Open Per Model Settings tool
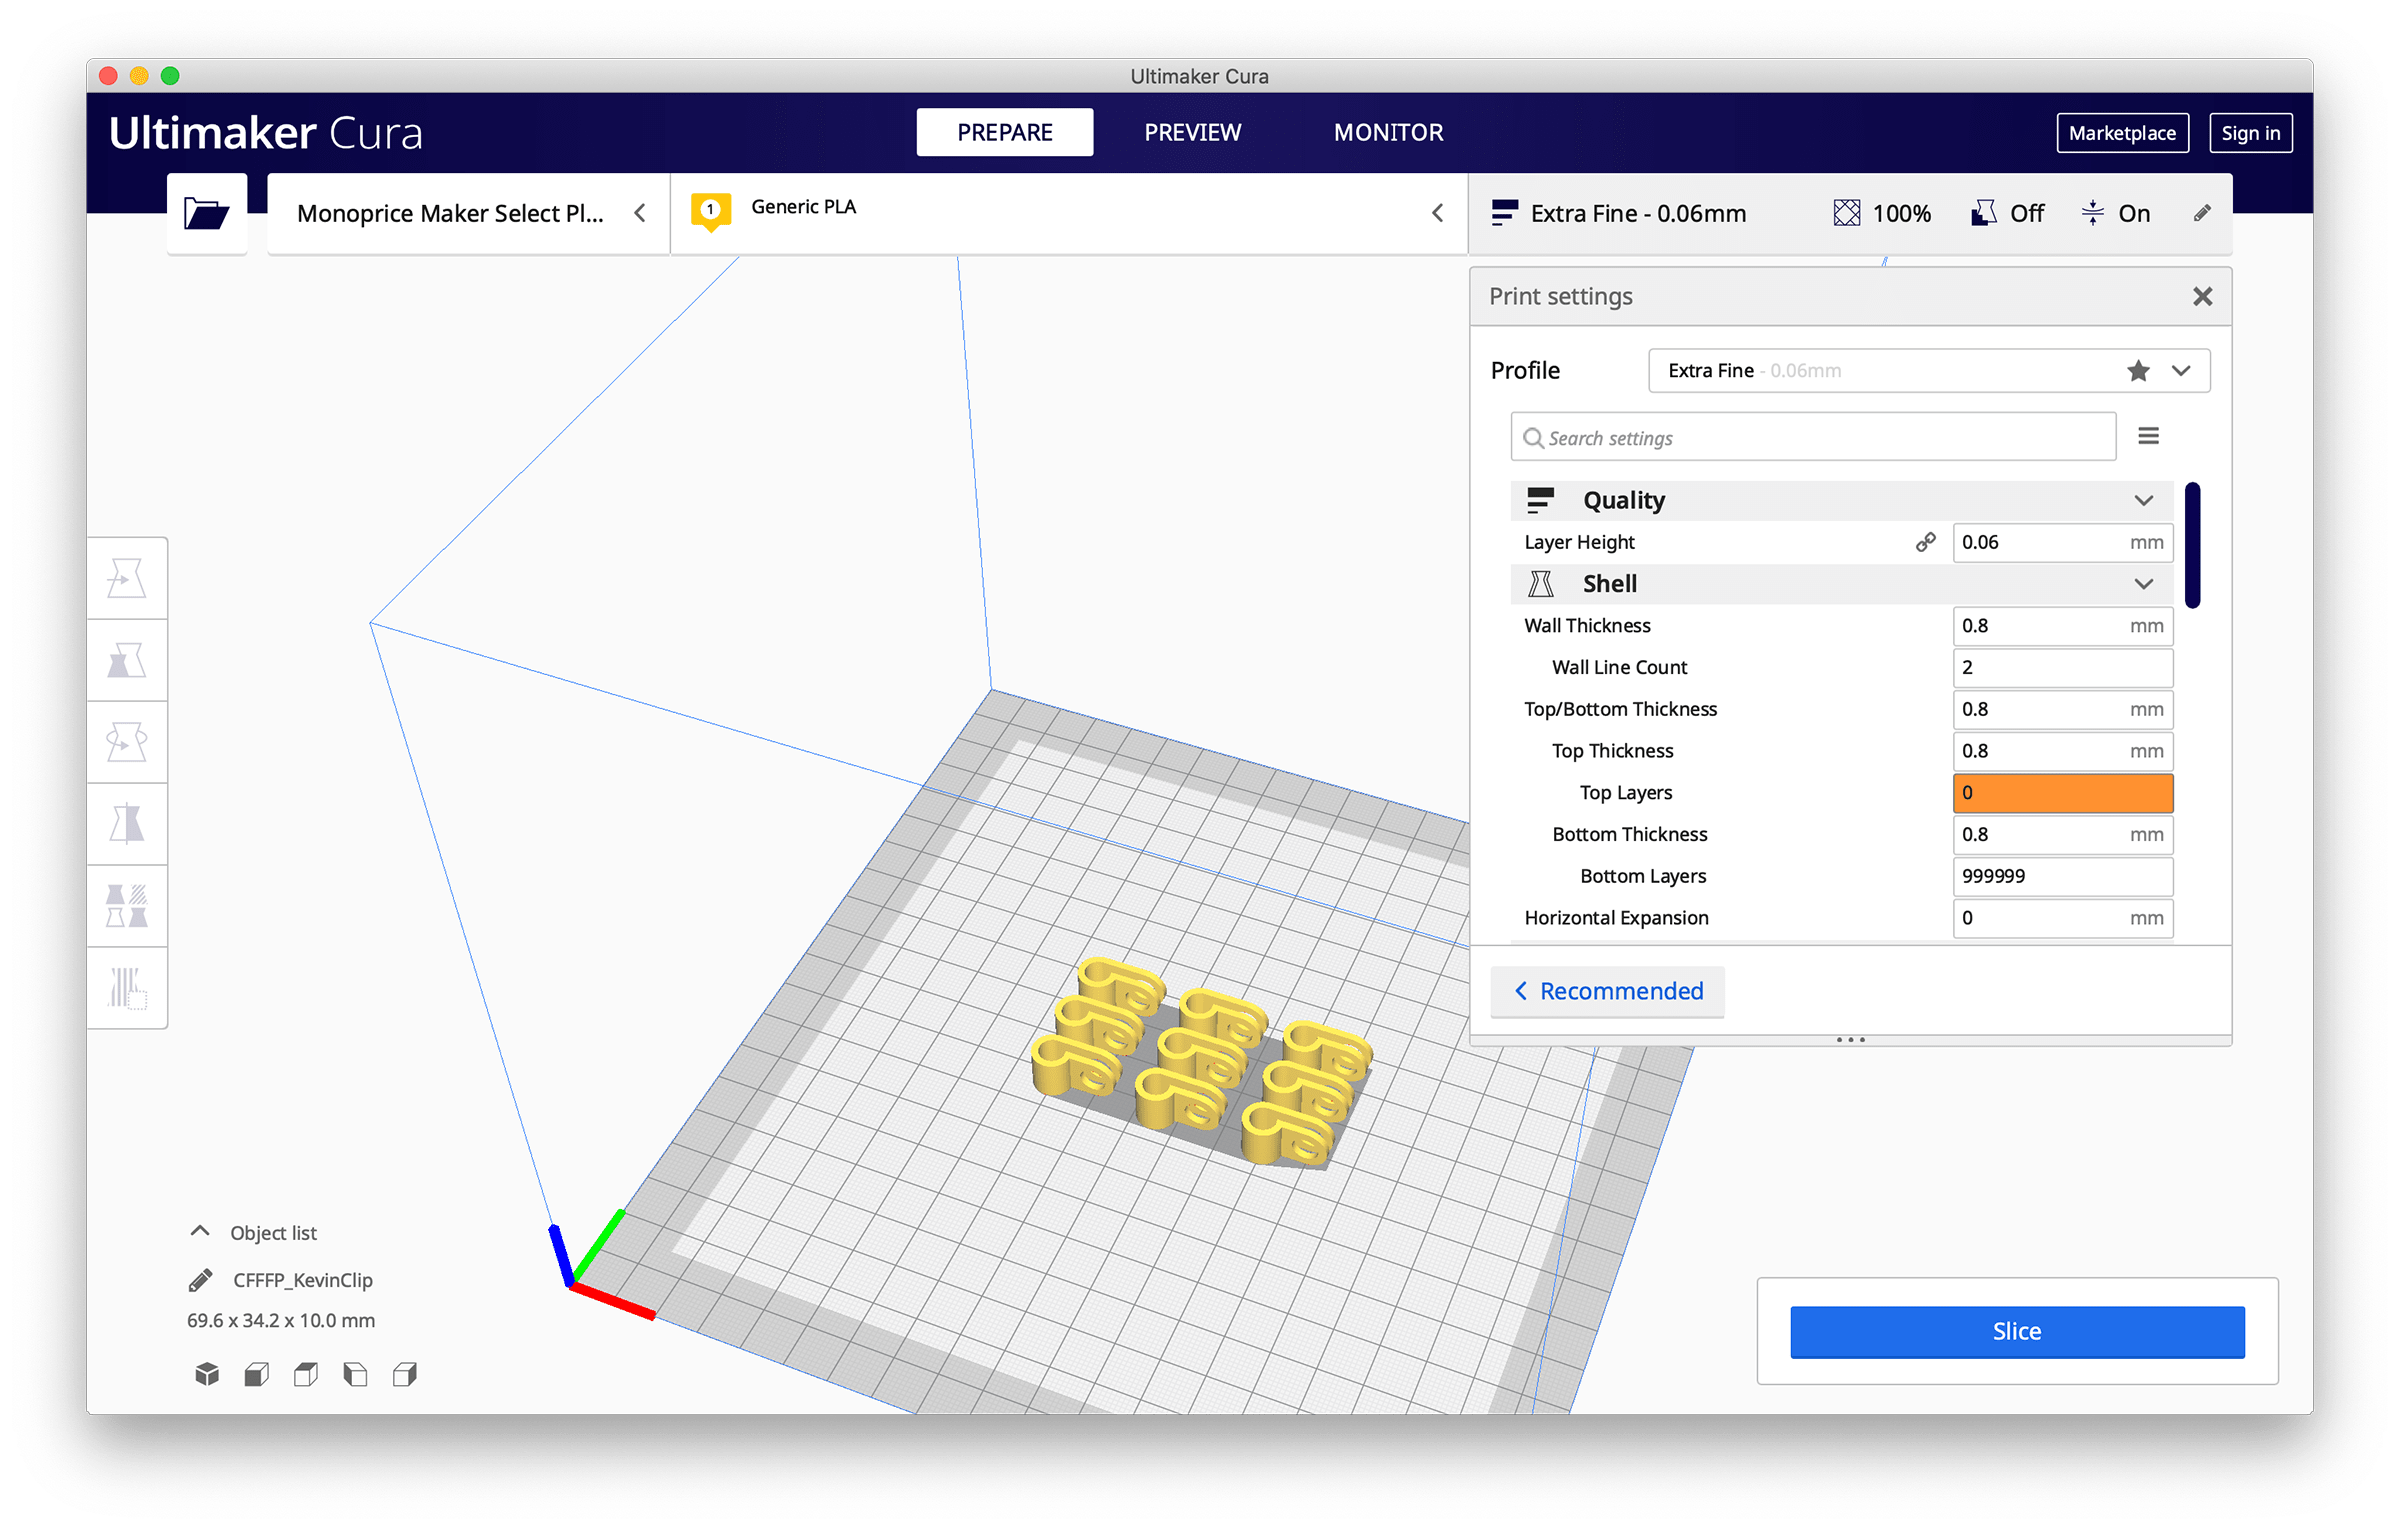The width and height of the screenshot is (2400, 1529). click(x=127, y=906)
